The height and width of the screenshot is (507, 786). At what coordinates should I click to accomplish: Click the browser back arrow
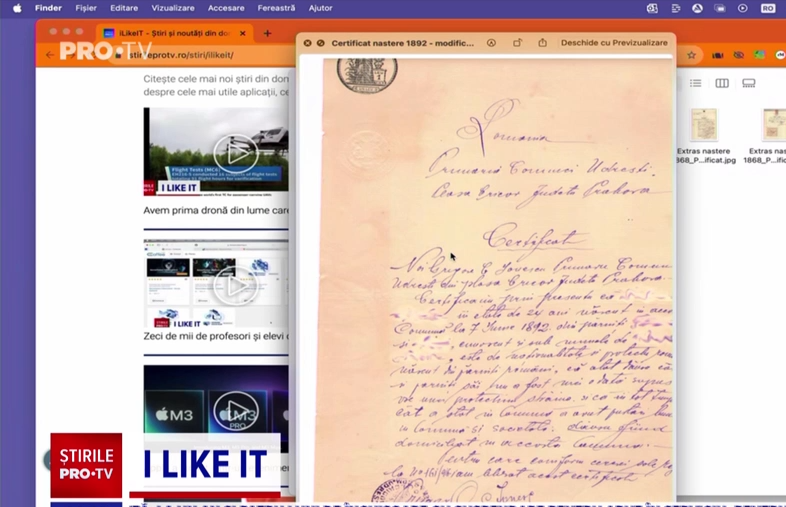(50, 55)
